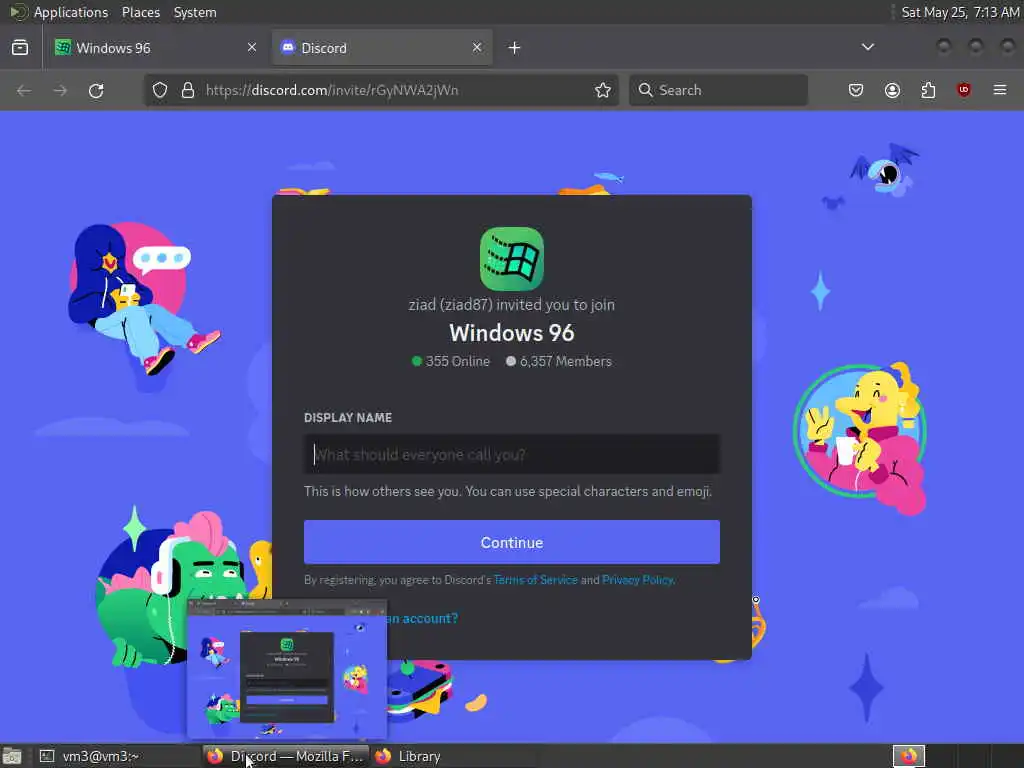Click the Already have an account link
Image resolution: width=1024 pixels, height=768 pixels.
(423, 618)
